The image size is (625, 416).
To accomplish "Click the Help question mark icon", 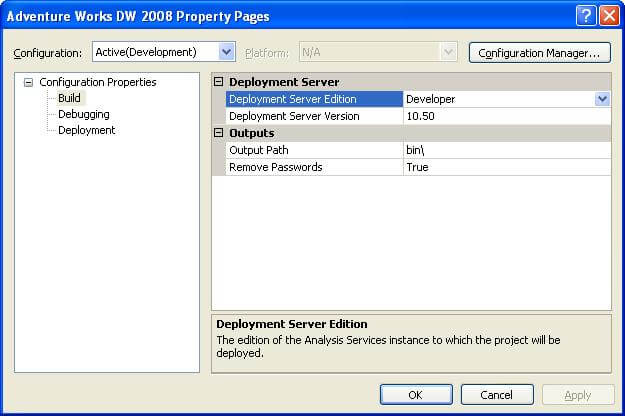I will click(x=586, y=16).
